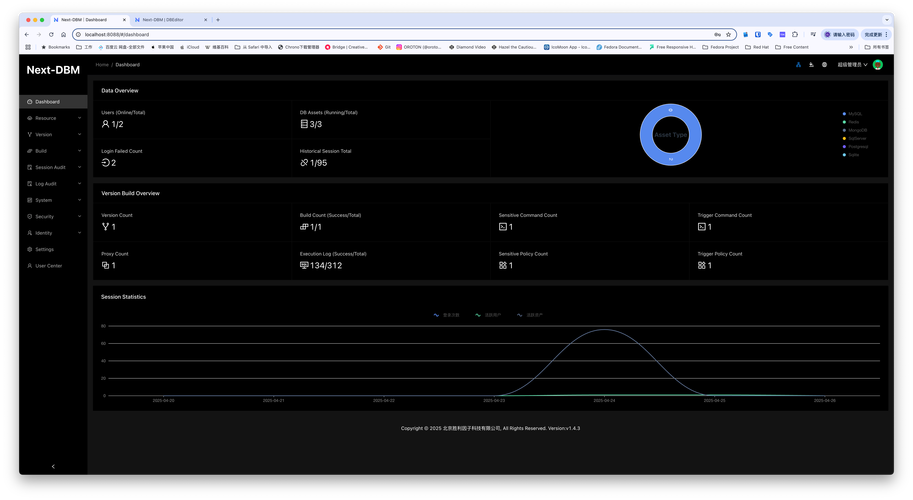Toggle Redis legend in Asset Type chart
This screenshot has height=500, width=913.
(851, 122)
